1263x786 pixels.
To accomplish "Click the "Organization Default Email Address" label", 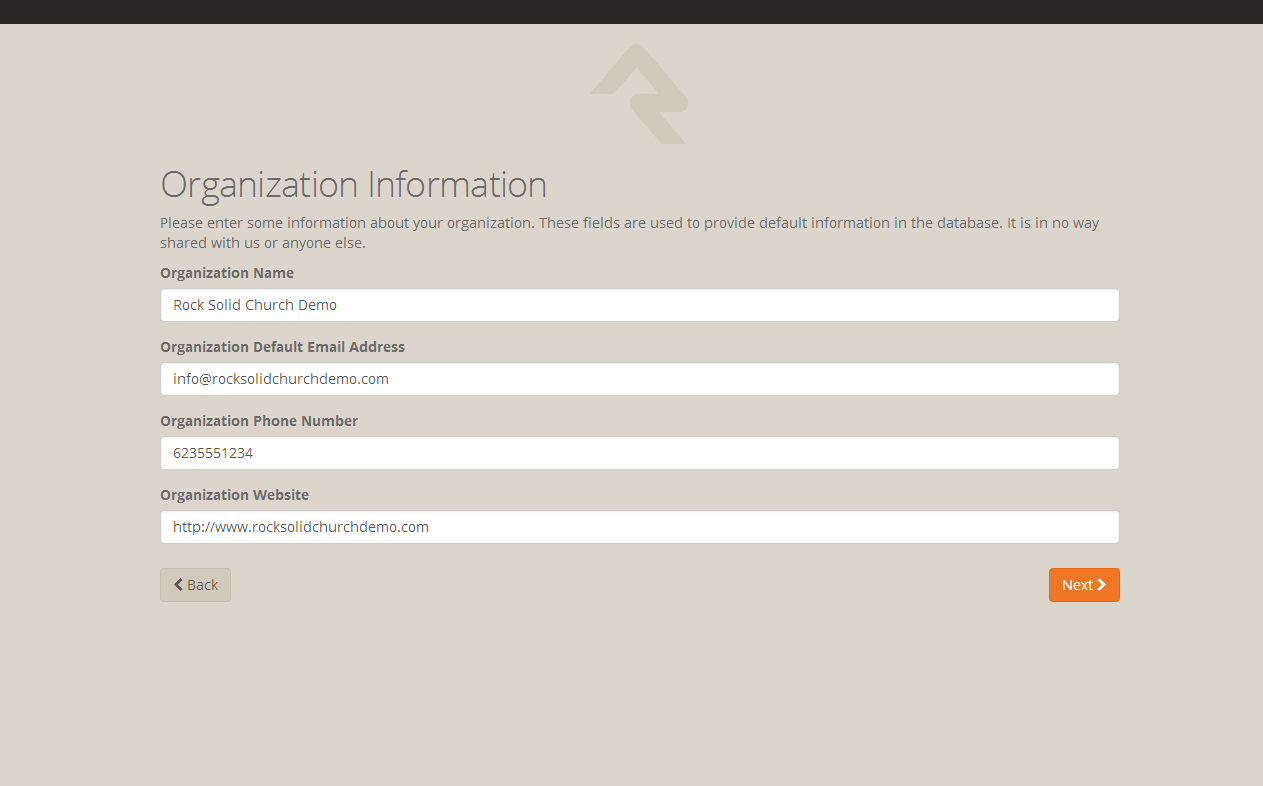I will (282, 347).
